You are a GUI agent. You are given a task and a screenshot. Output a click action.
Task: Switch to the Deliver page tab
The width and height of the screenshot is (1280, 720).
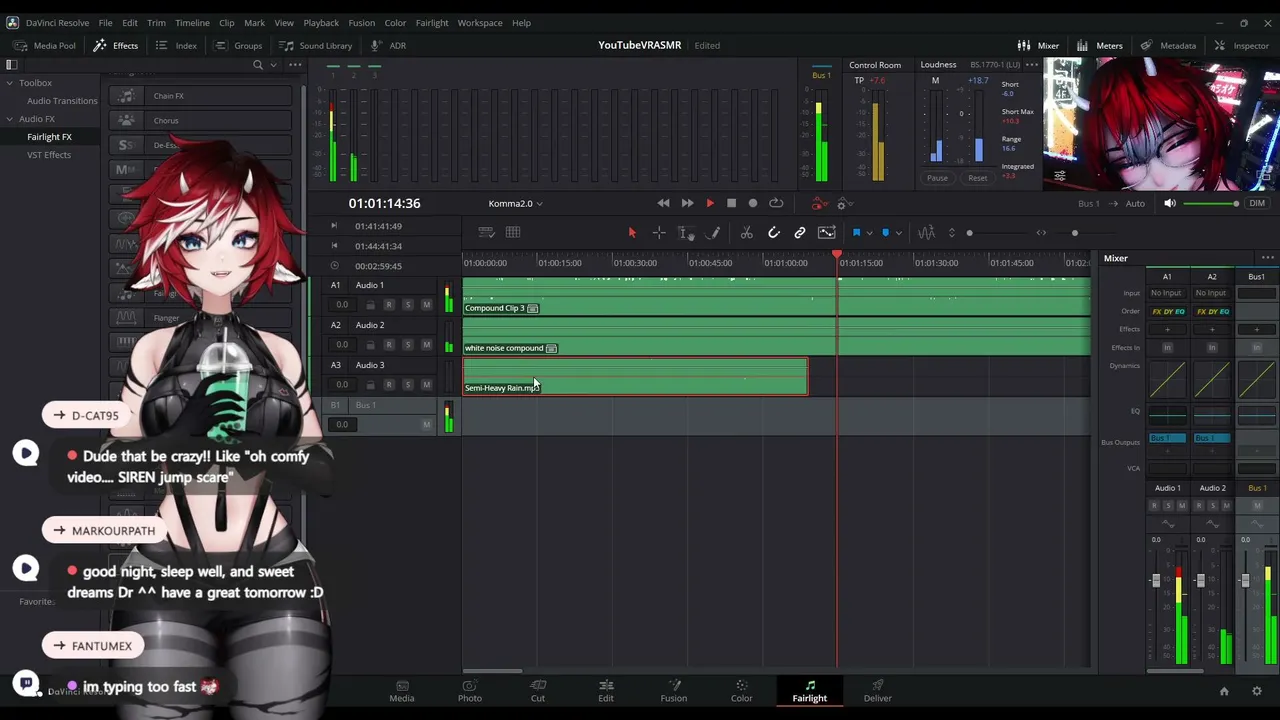[877, 690]
